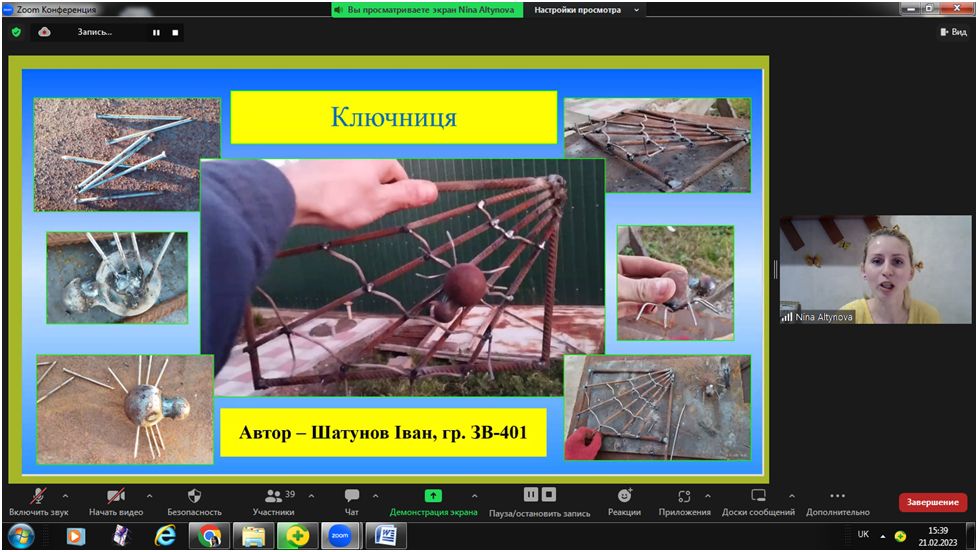Click the panel divider handle beside the video
Image resolution: width=978 pixels, height=552 pixels.
tap(775, 269)
